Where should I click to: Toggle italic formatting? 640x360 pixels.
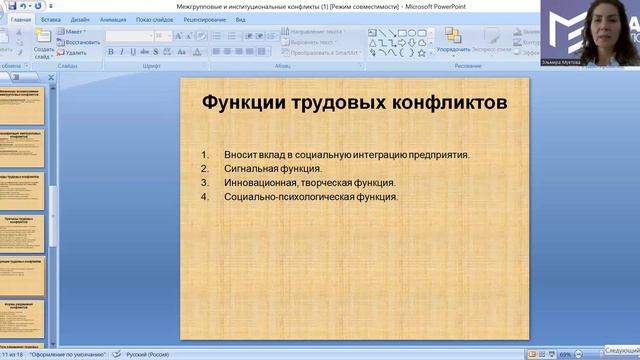[122, 52]
